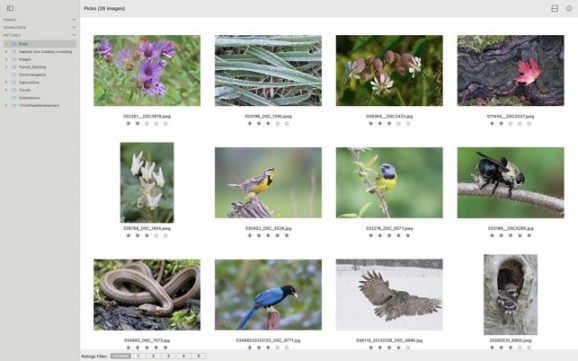Select rating filter segment 5

tap(198, 356)
